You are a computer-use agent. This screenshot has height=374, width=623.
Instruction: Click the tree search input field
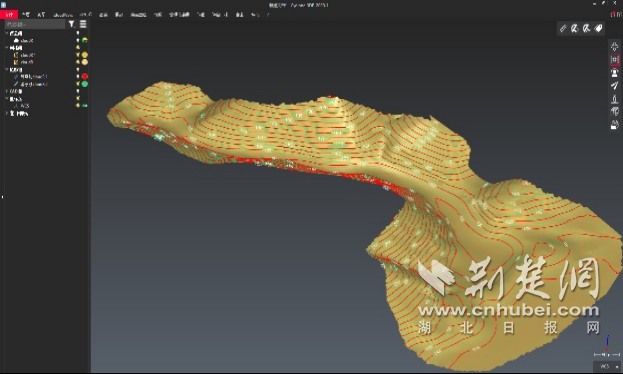coord(35,24)
